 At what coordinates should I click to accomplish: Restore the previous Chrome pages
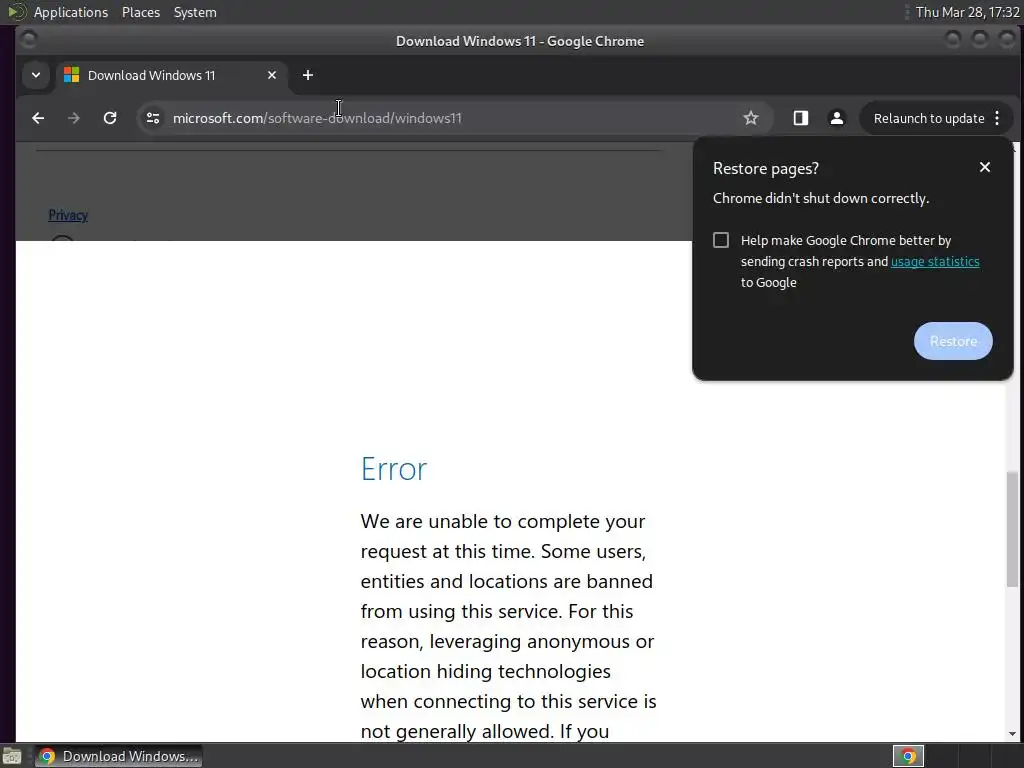pyautogui.click(x=953, y=341)
